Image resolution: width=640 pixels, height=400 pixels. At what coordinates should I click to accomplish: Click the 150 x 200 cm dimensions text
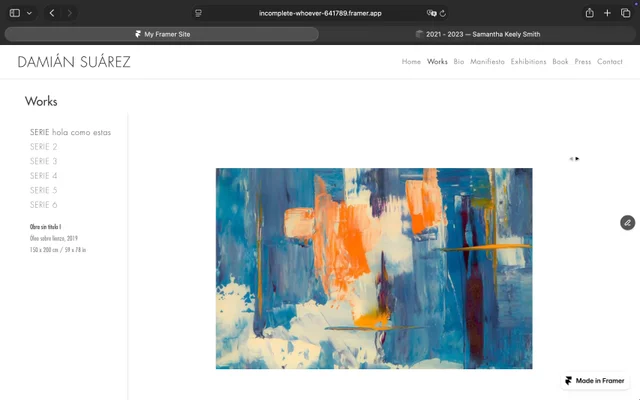(58, 250)
